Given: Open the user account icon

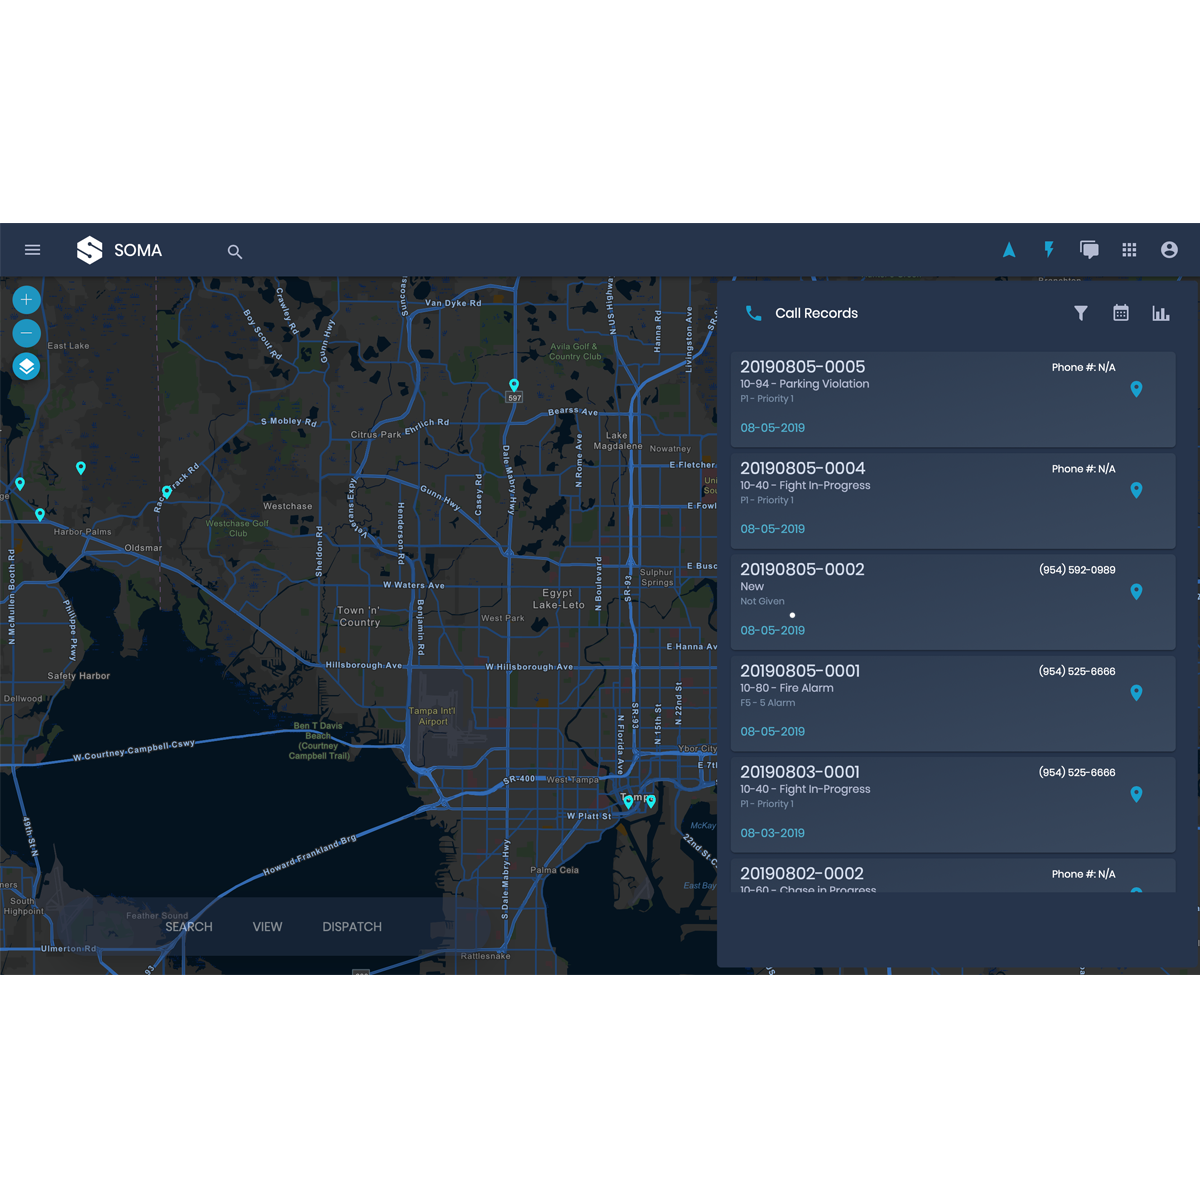Looking at the screenshot, I should pyautogui.click(x=1169, y=250).
